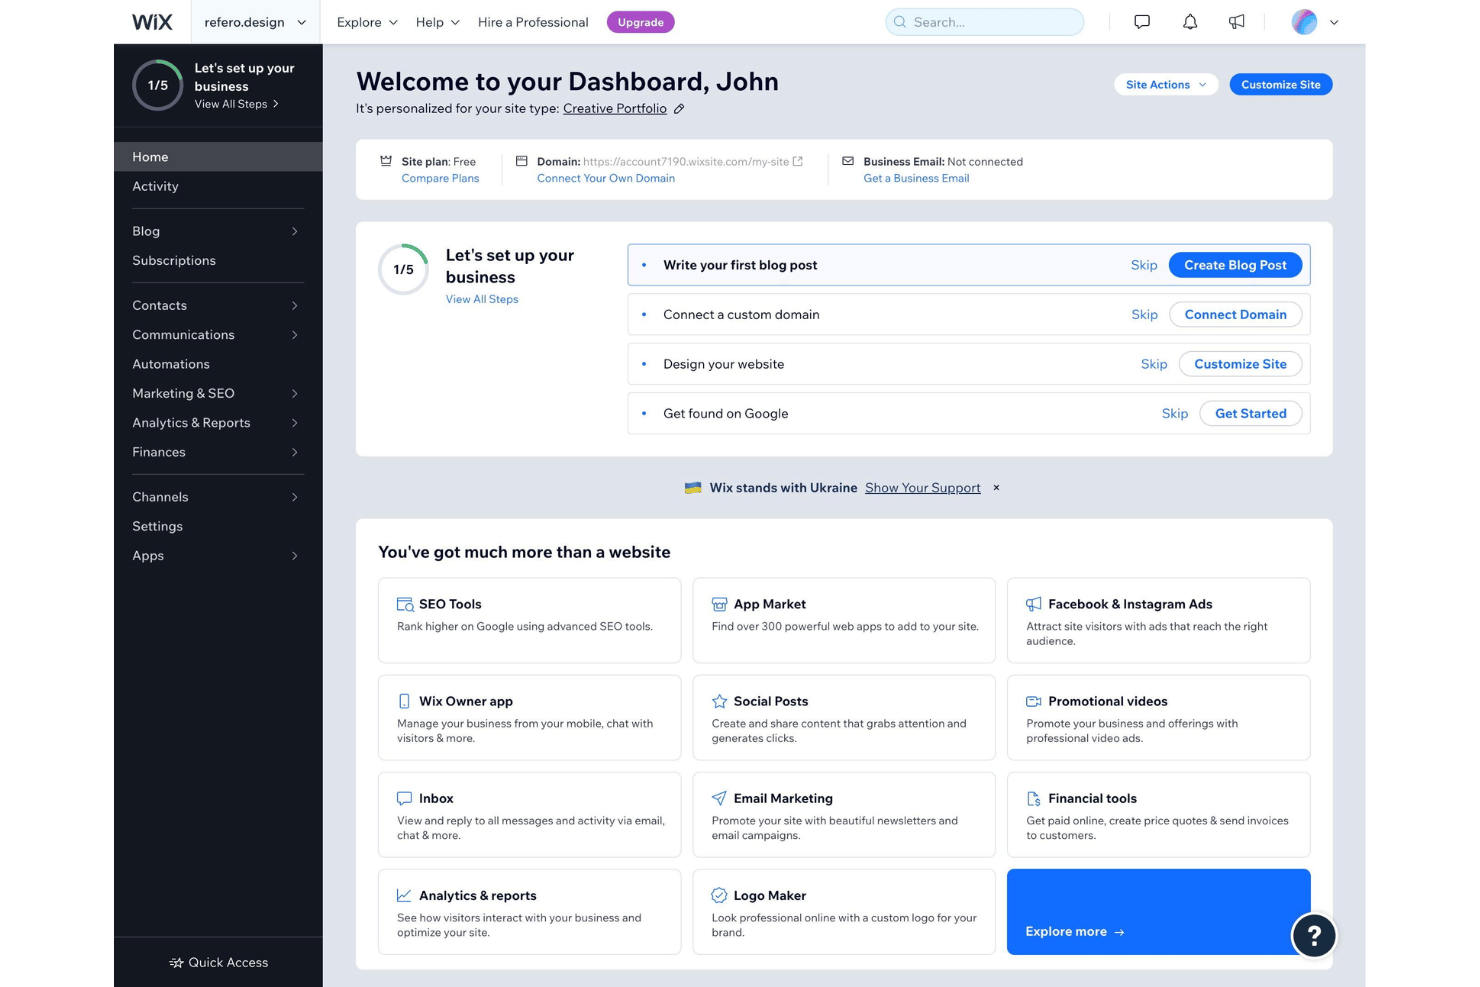Click the Creative Portfolio site type link

[615, 109]
